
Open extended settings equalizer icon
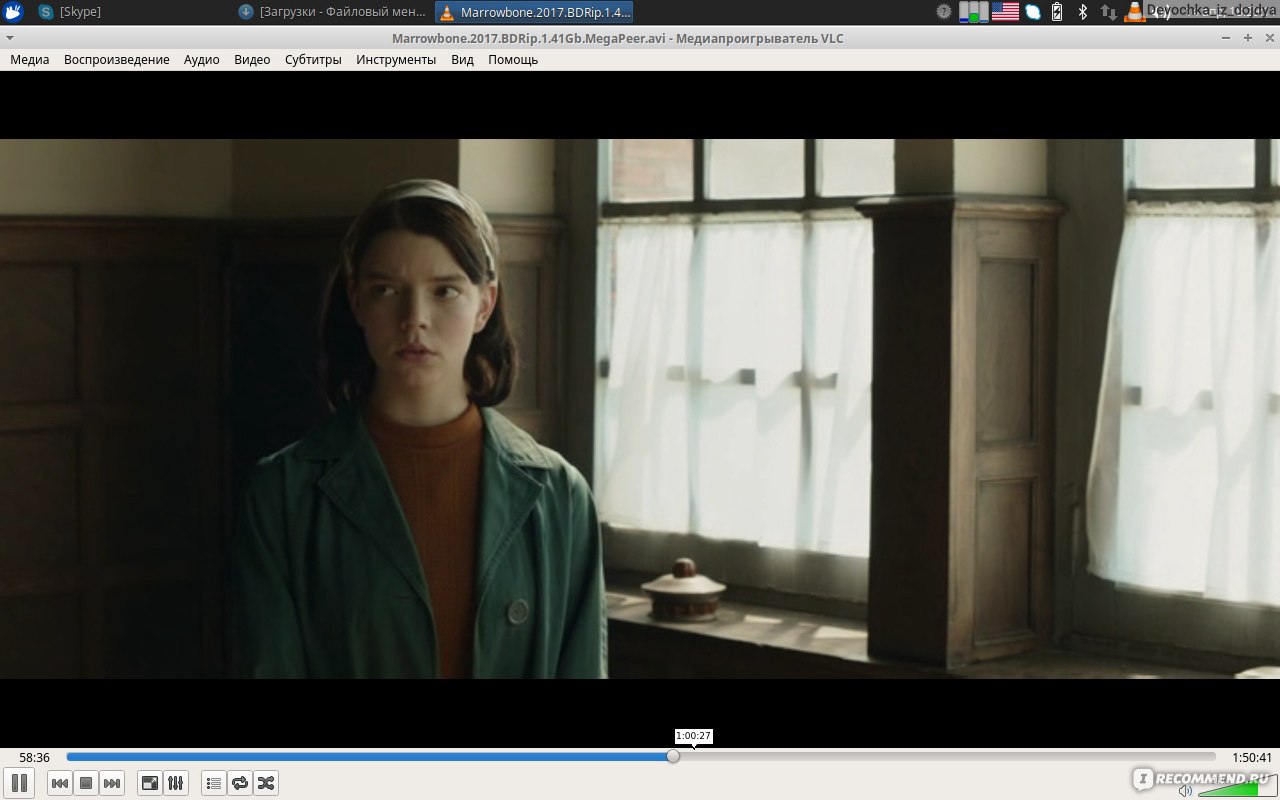click(176, 783)
